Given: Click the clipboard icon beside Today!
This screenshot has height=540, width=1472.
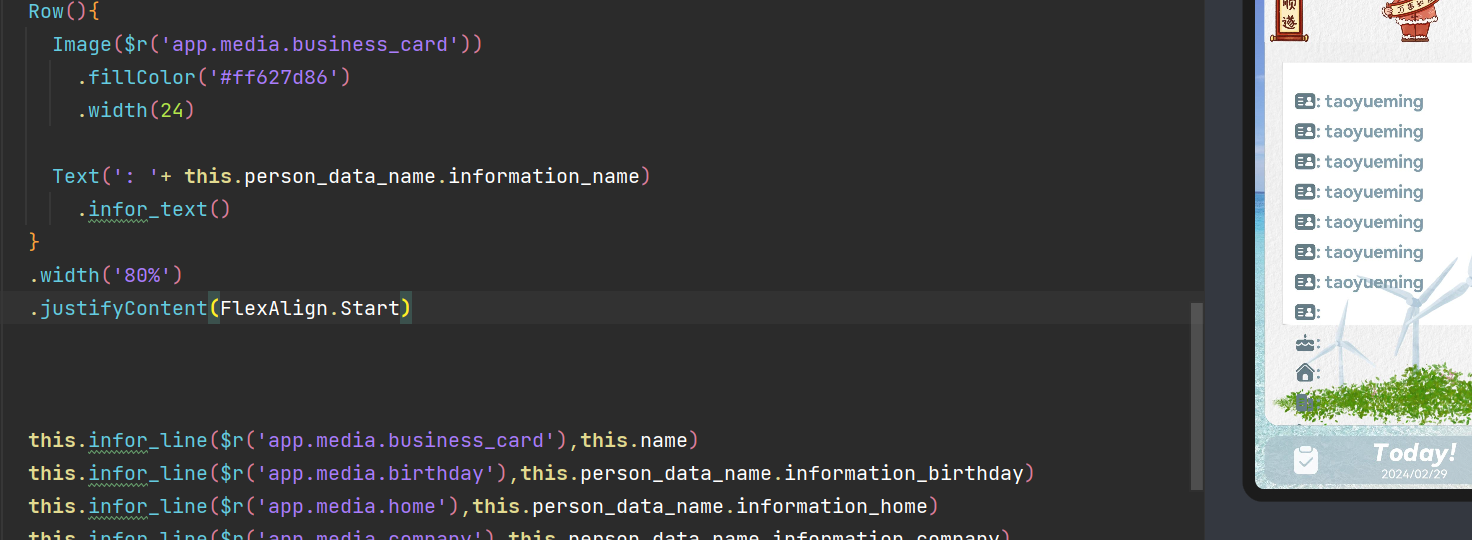Looking at the screenshot, I should (x=1305, y=460).
